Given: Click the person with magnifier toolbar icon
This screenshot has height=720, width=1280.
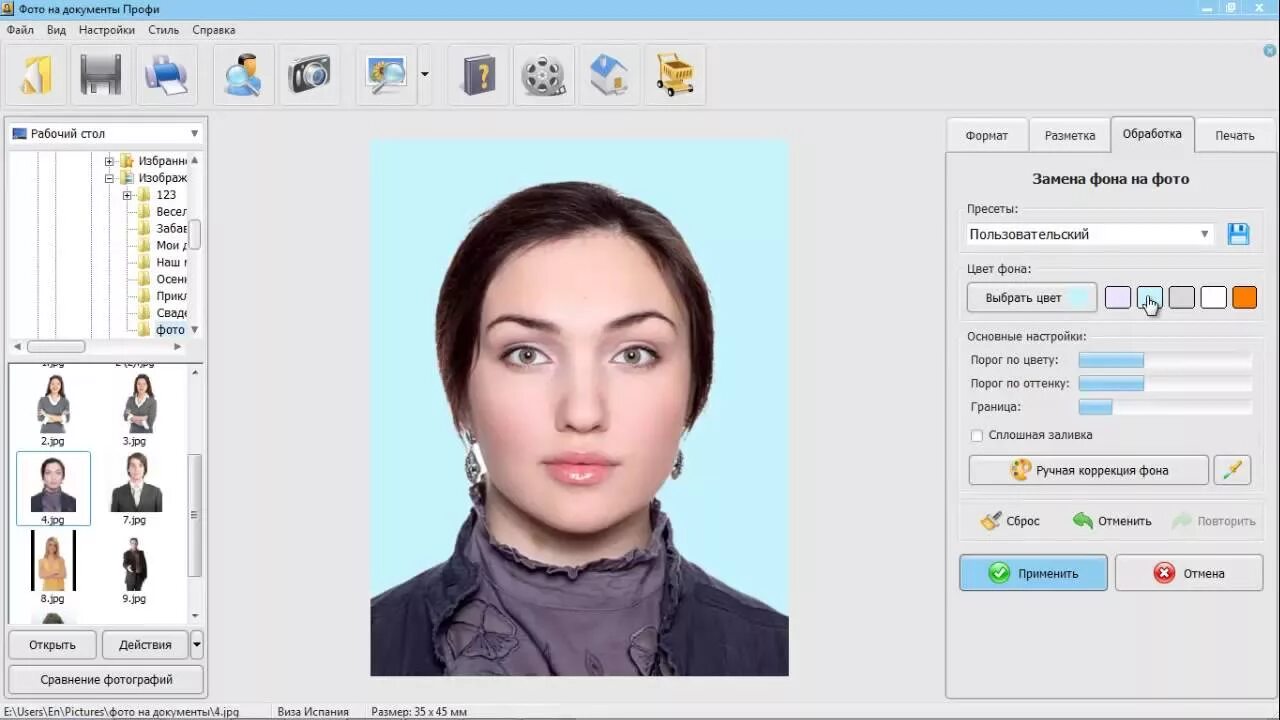Looking at the screenshot, I should pyautogui.click(x=243, y=75).
